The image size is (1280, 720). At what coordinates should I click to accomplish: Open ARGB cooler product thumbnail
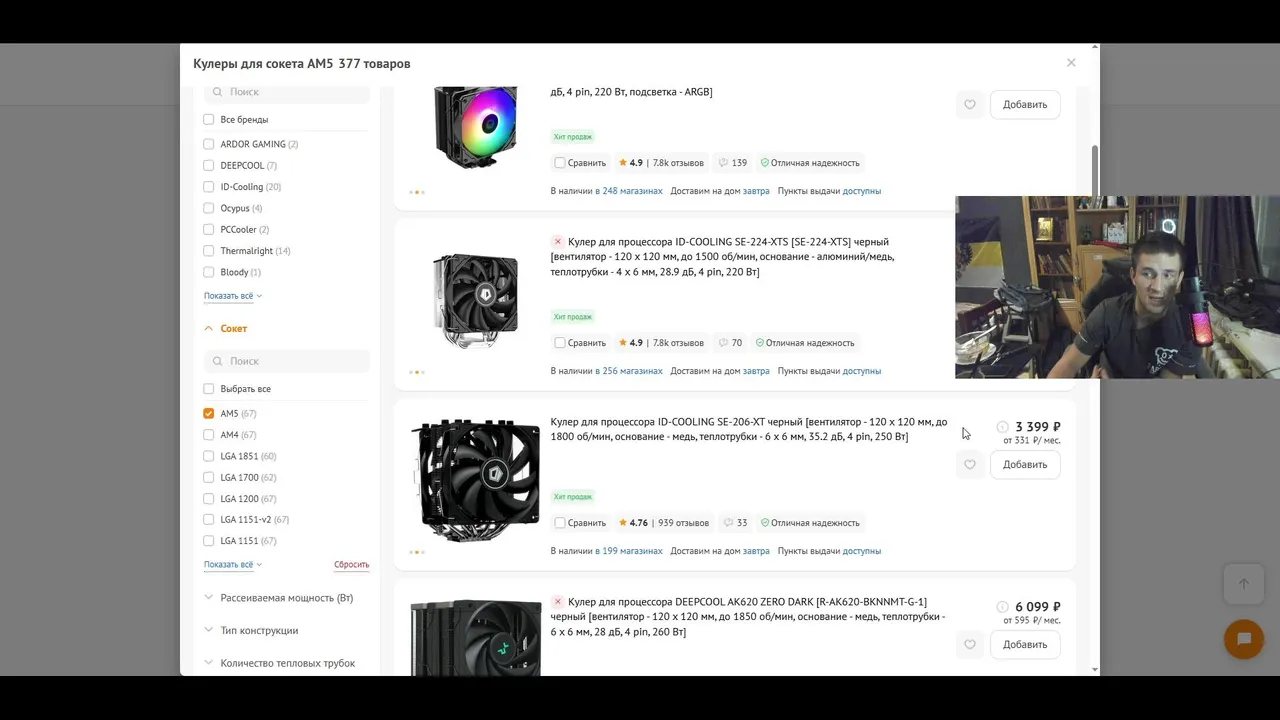[x=475, y=127]
